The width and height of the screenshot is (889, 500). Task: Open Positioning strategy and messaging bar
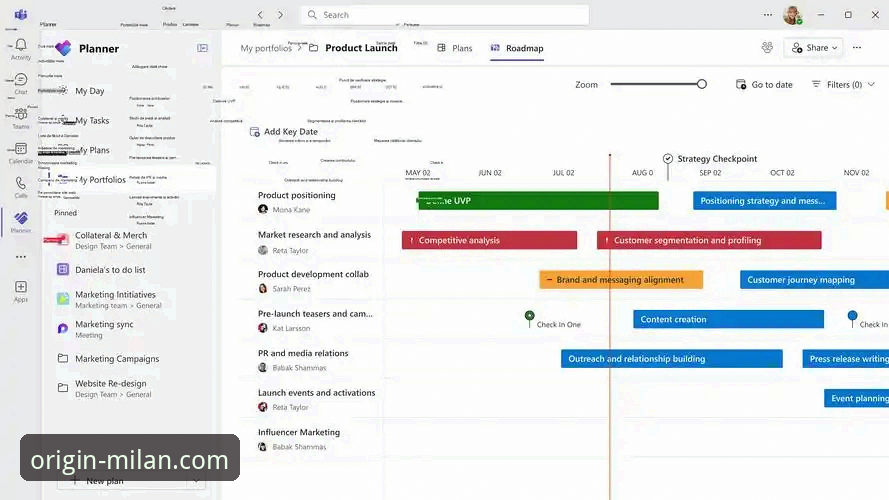[x=764, y=201]
